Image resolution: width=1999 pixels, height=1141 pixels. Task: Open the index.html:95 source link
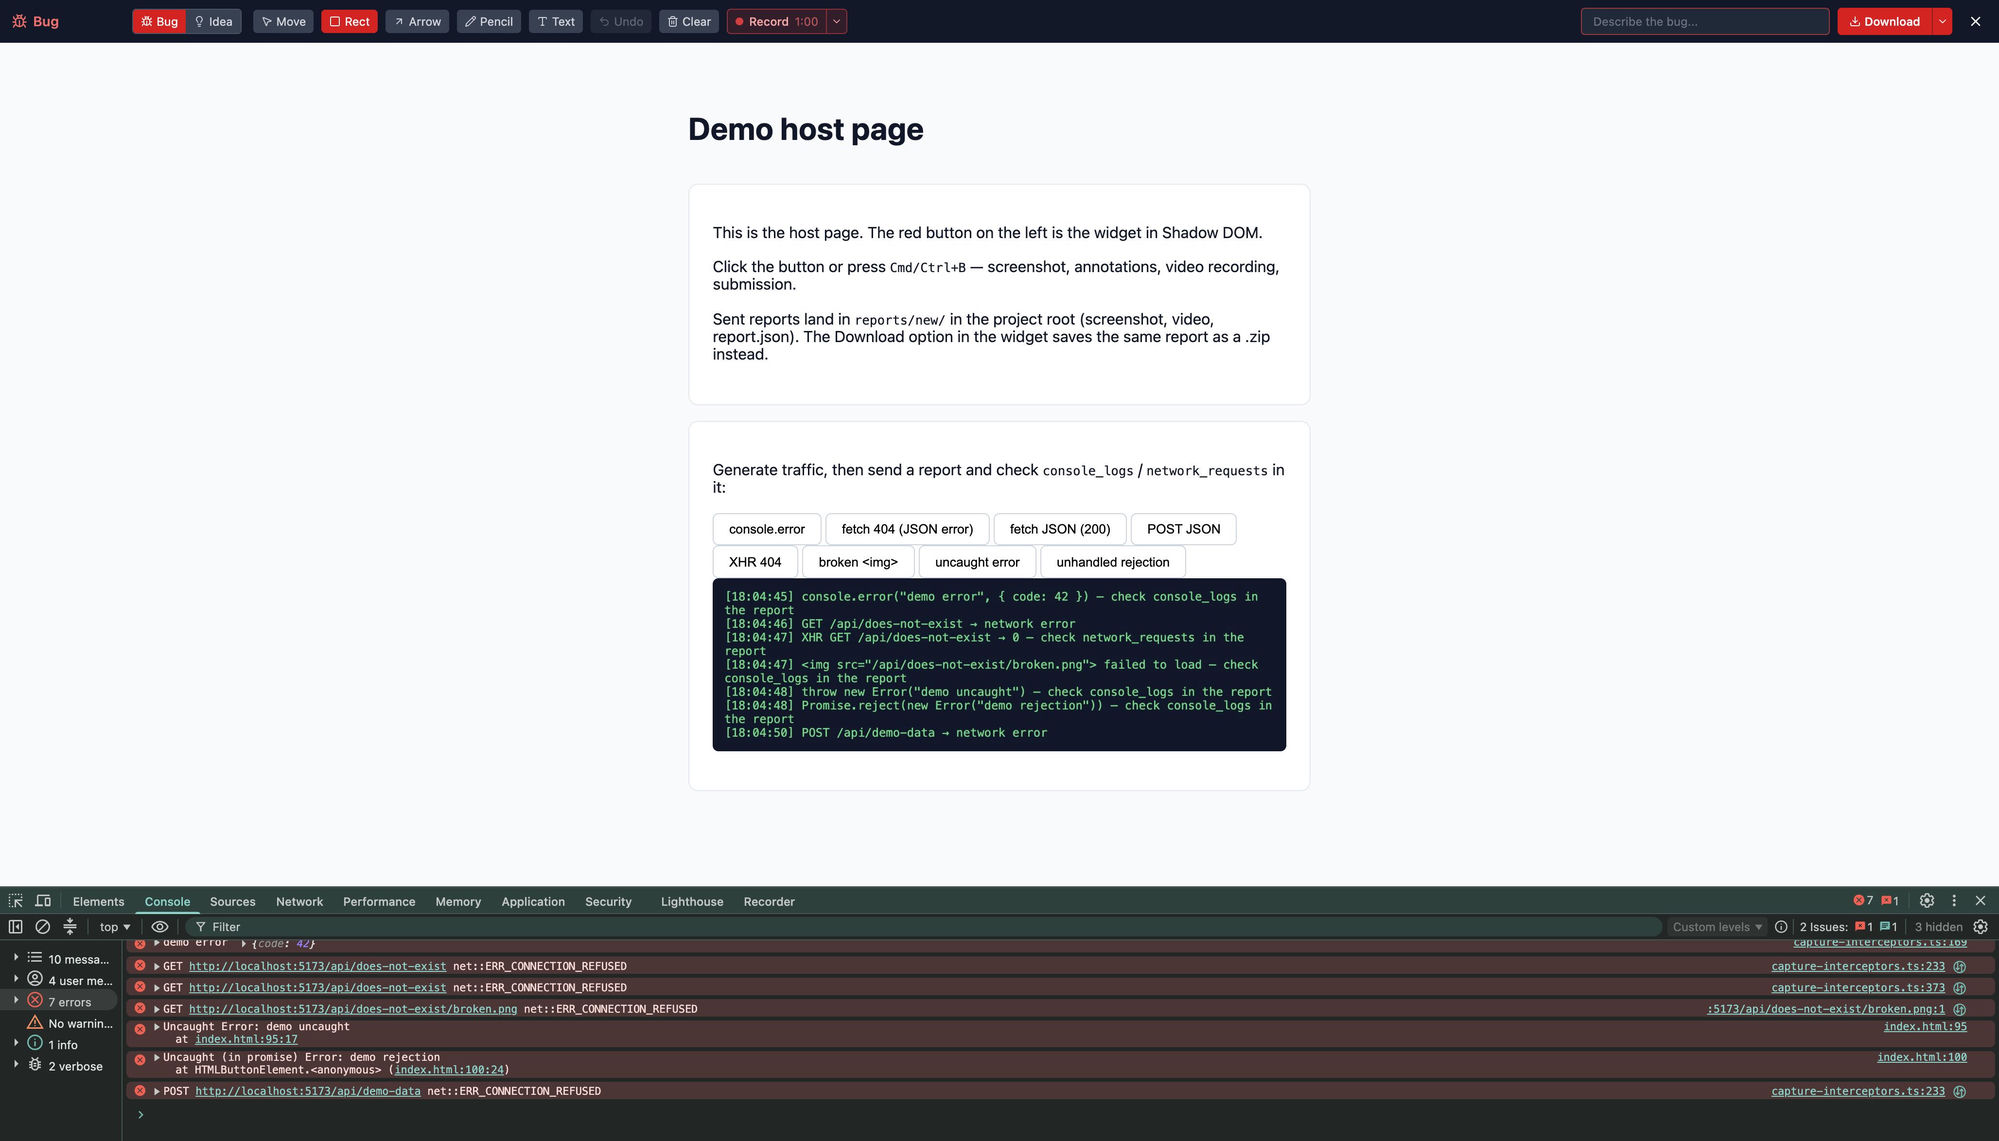(x=1925, y=1027)
